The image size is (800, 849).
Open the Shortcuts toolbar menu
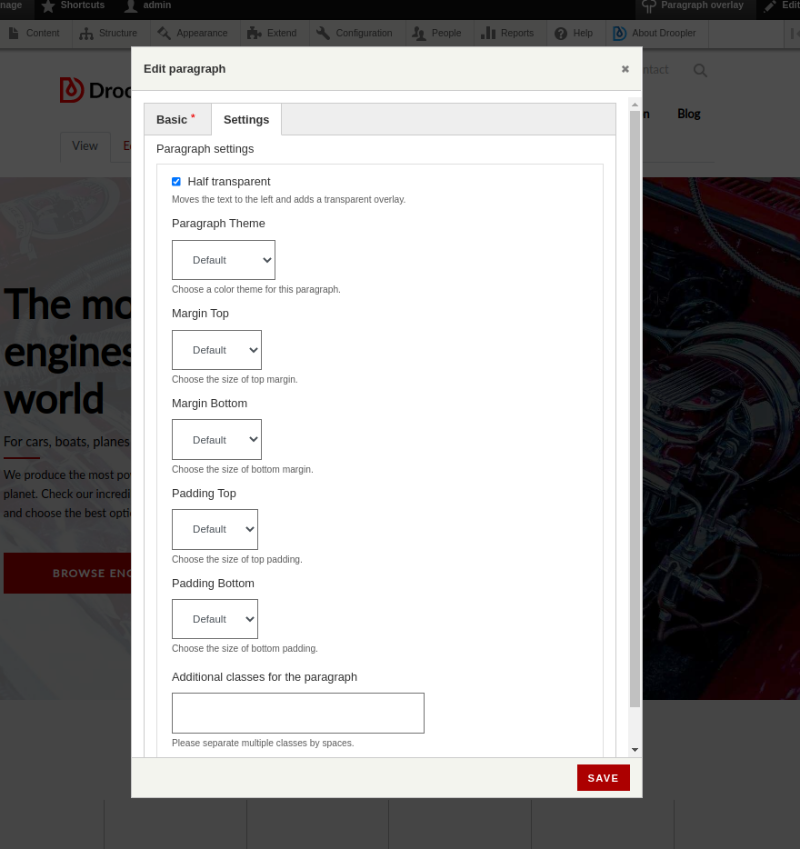72,6
